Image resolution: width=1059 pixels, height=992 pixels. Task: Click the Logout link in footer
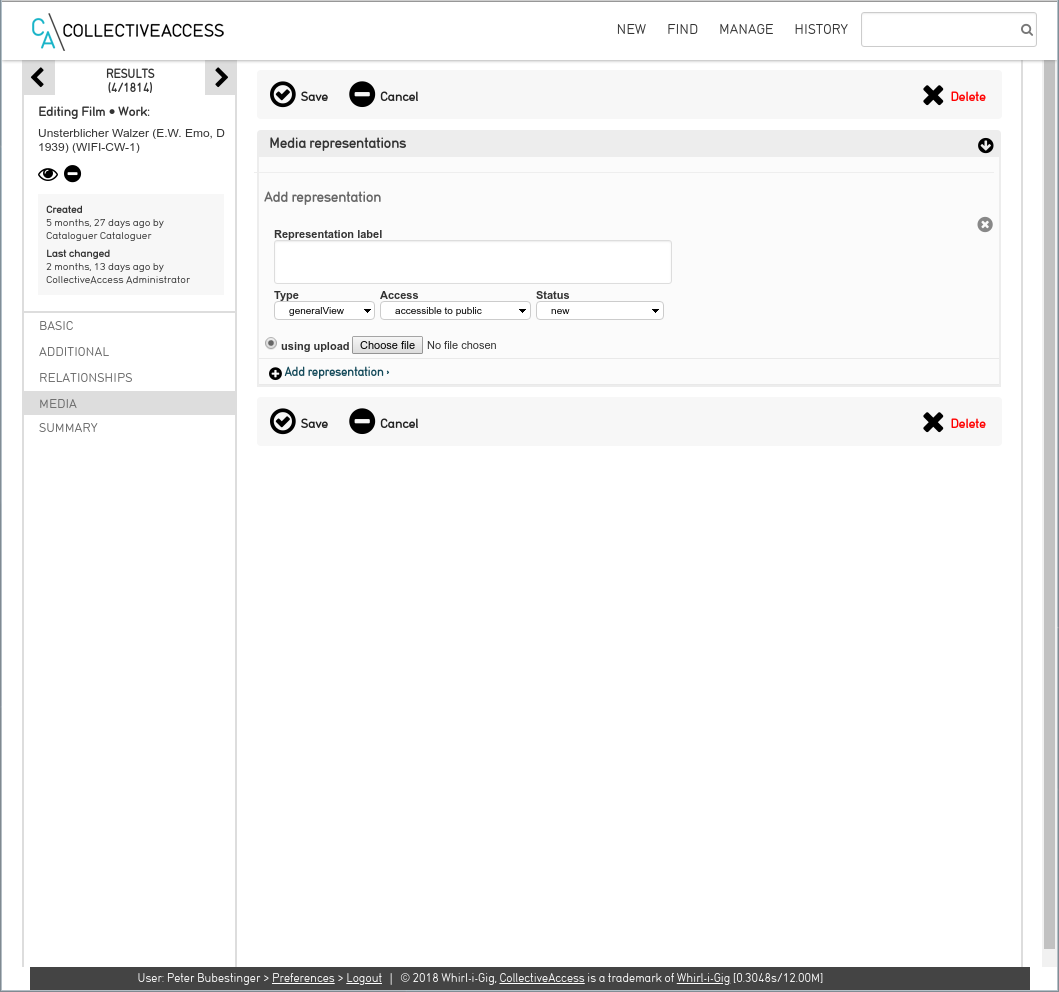(364, 978)
